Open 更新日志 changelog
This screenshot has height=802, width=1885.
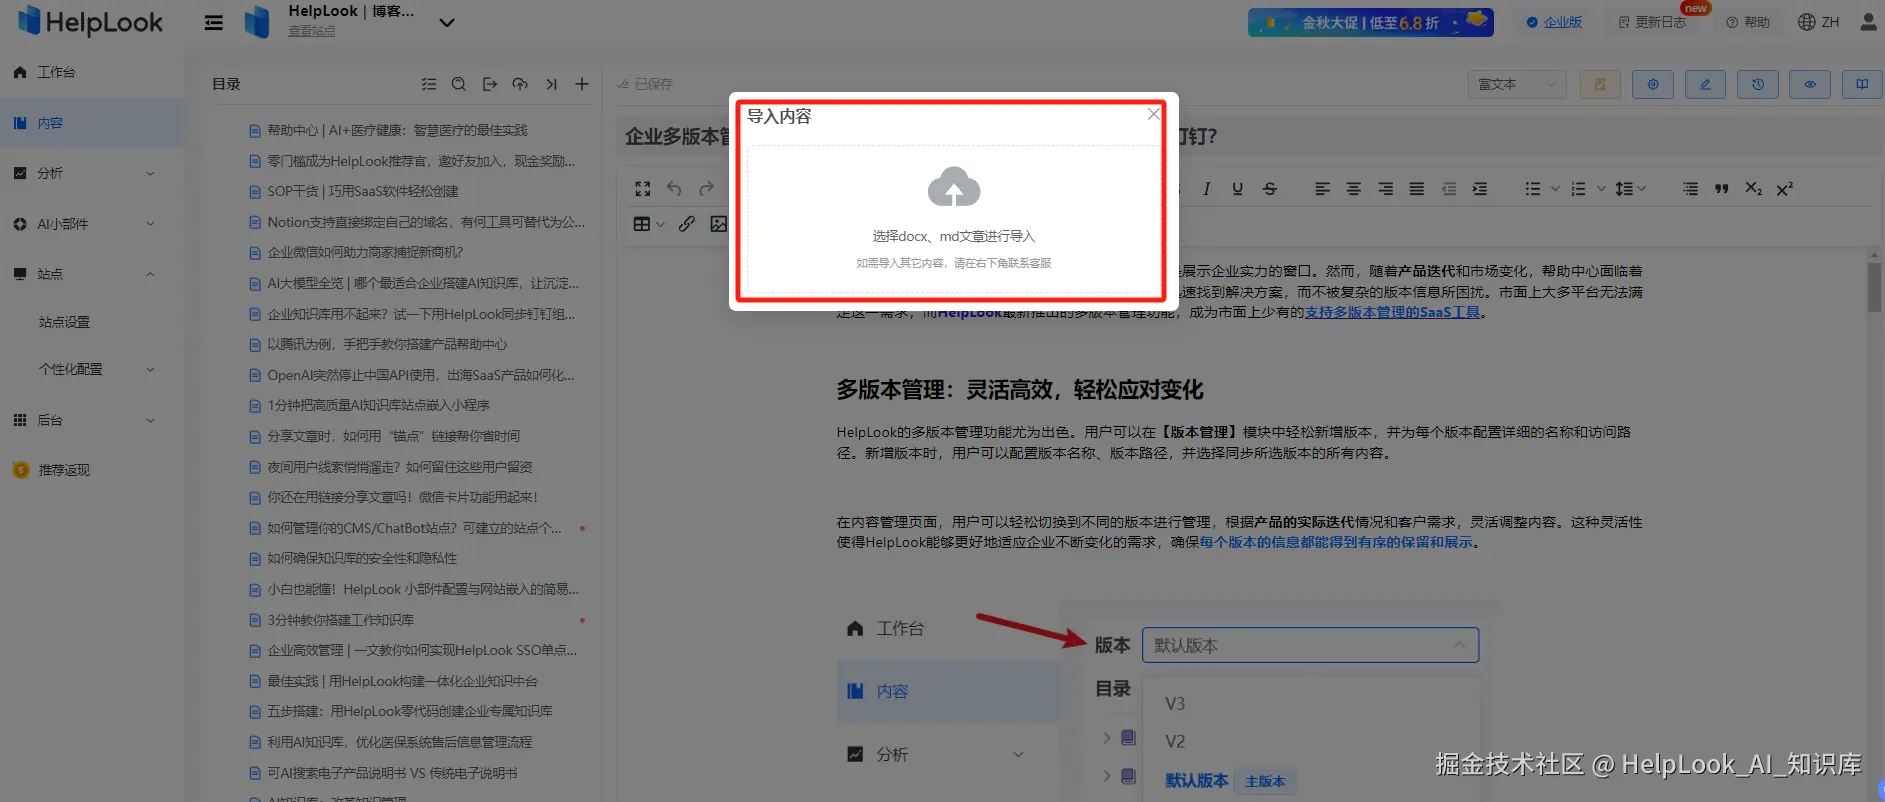[1652, 22]
